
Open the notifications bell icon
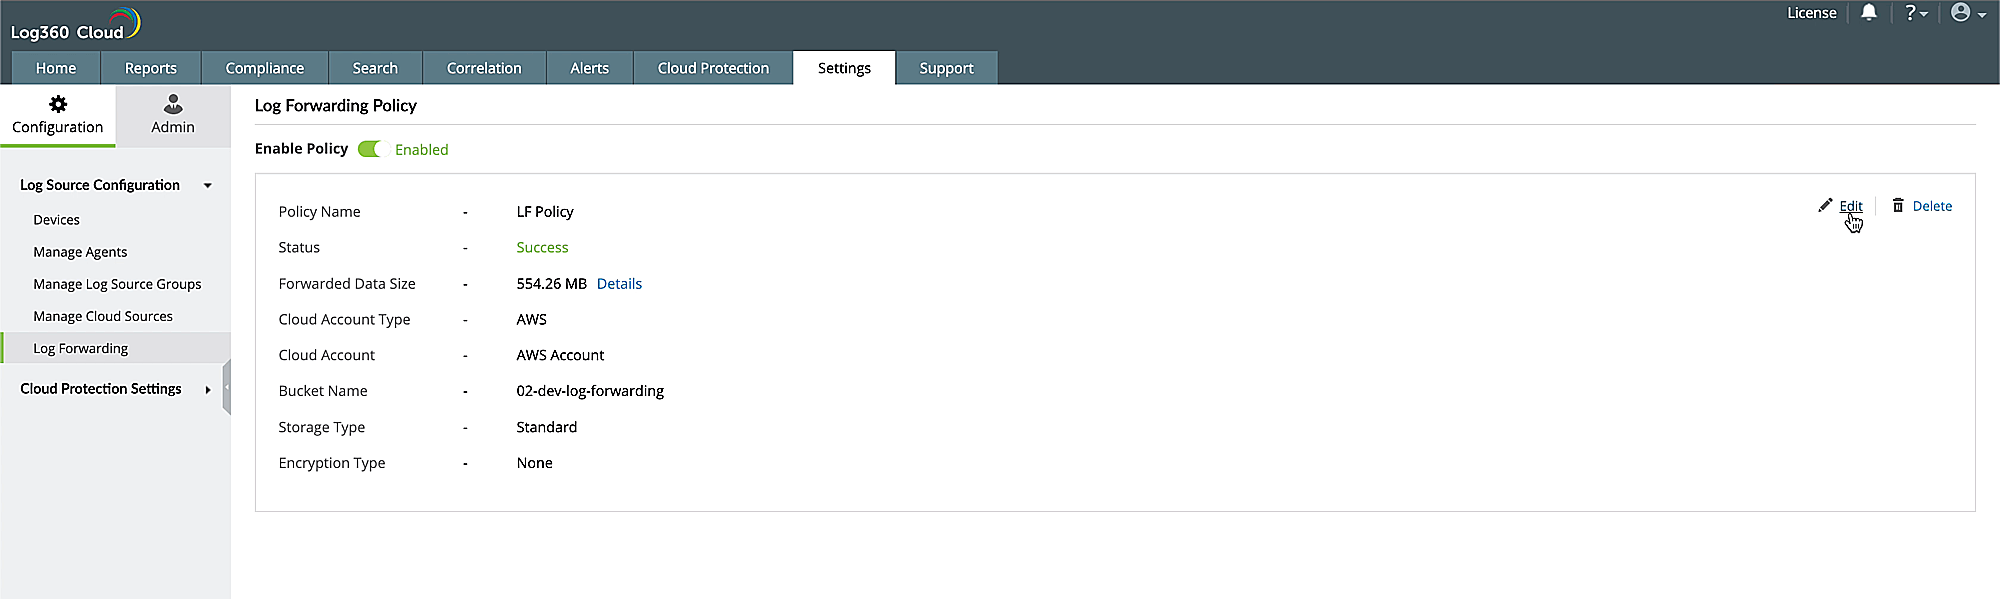(x=1868, y=13)
